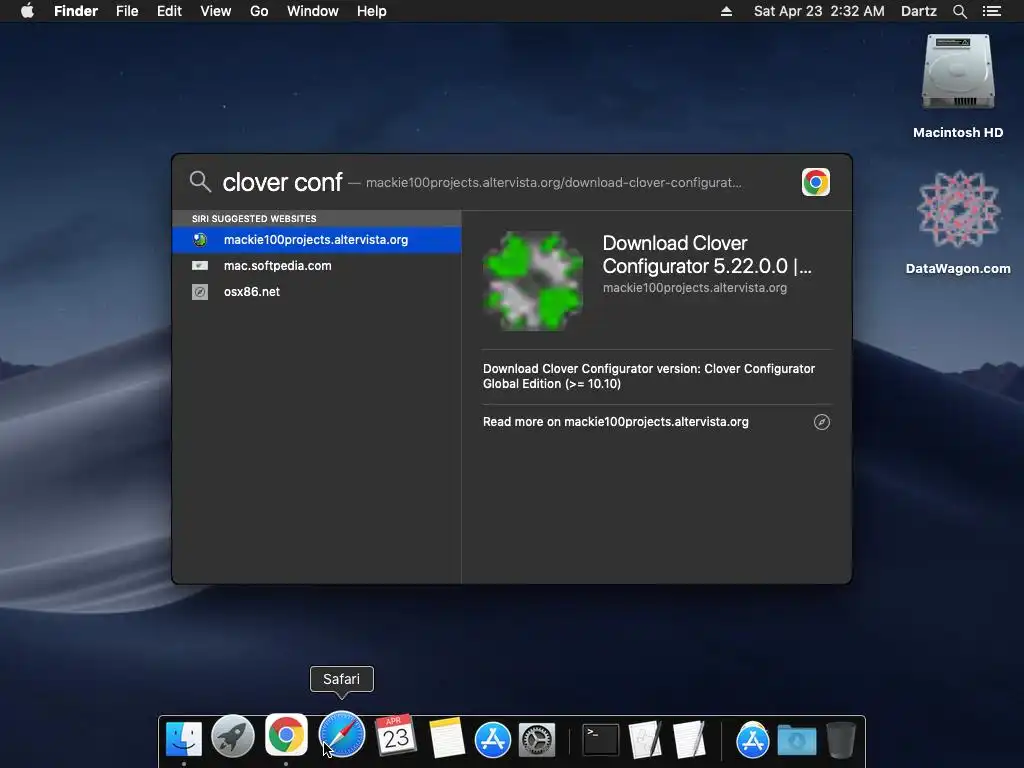Open Safari from the Dock

[342, 734]
